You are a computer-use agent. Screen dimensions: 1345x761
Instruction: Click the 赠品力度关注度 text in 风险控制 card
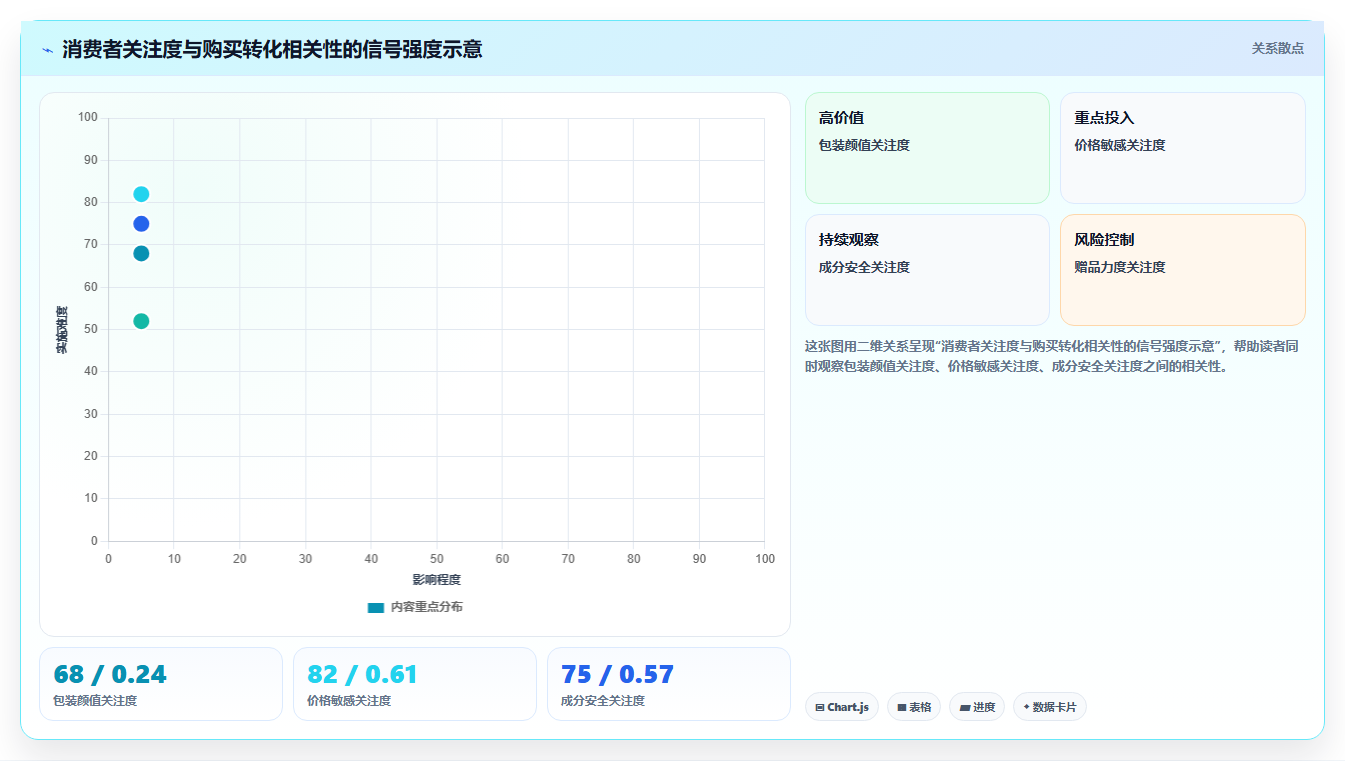(x=1120, y=267)
